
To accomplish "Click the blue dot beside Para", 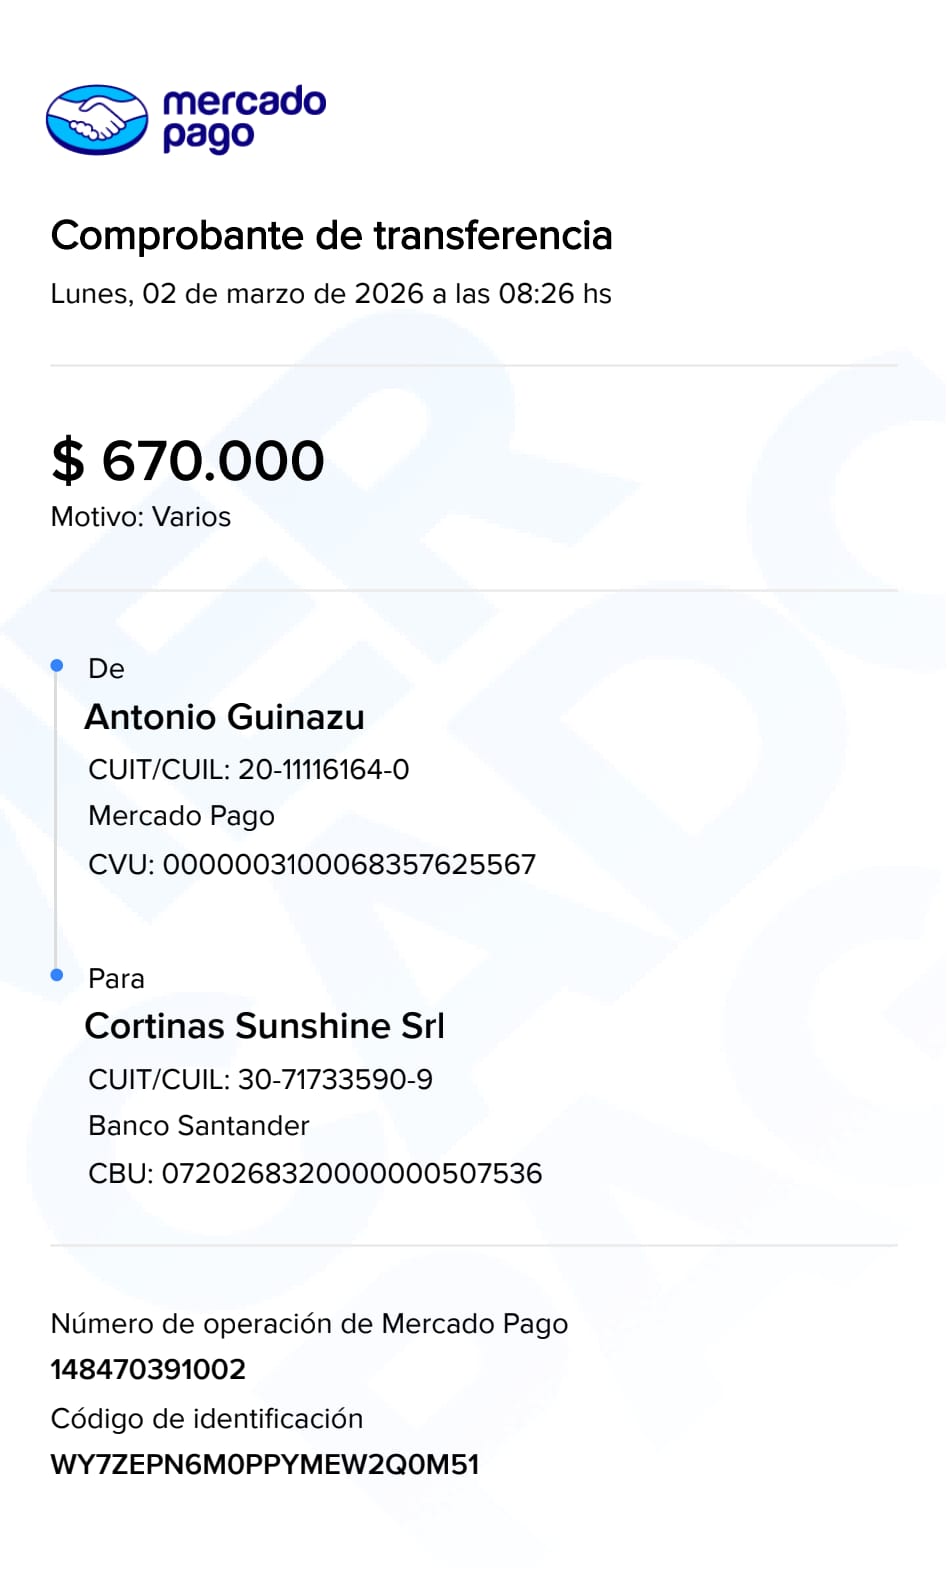I will [57, 975].
